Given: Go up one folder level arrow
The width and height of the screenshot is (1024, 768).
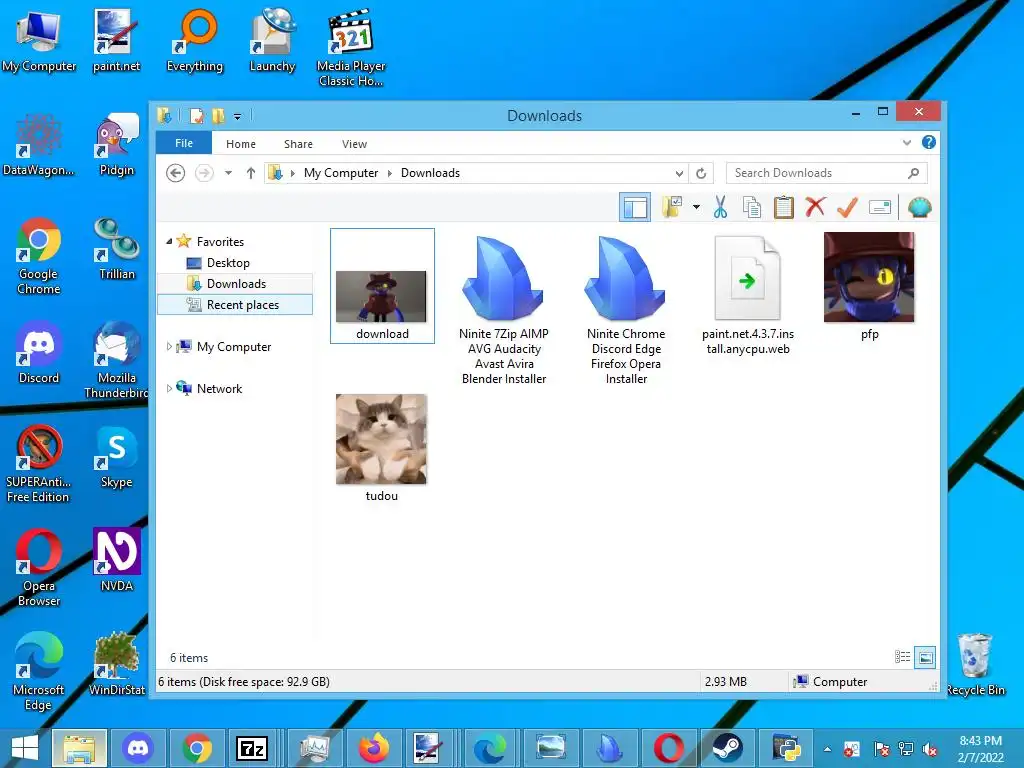Looking at the screenshot, I should (251, 173).
